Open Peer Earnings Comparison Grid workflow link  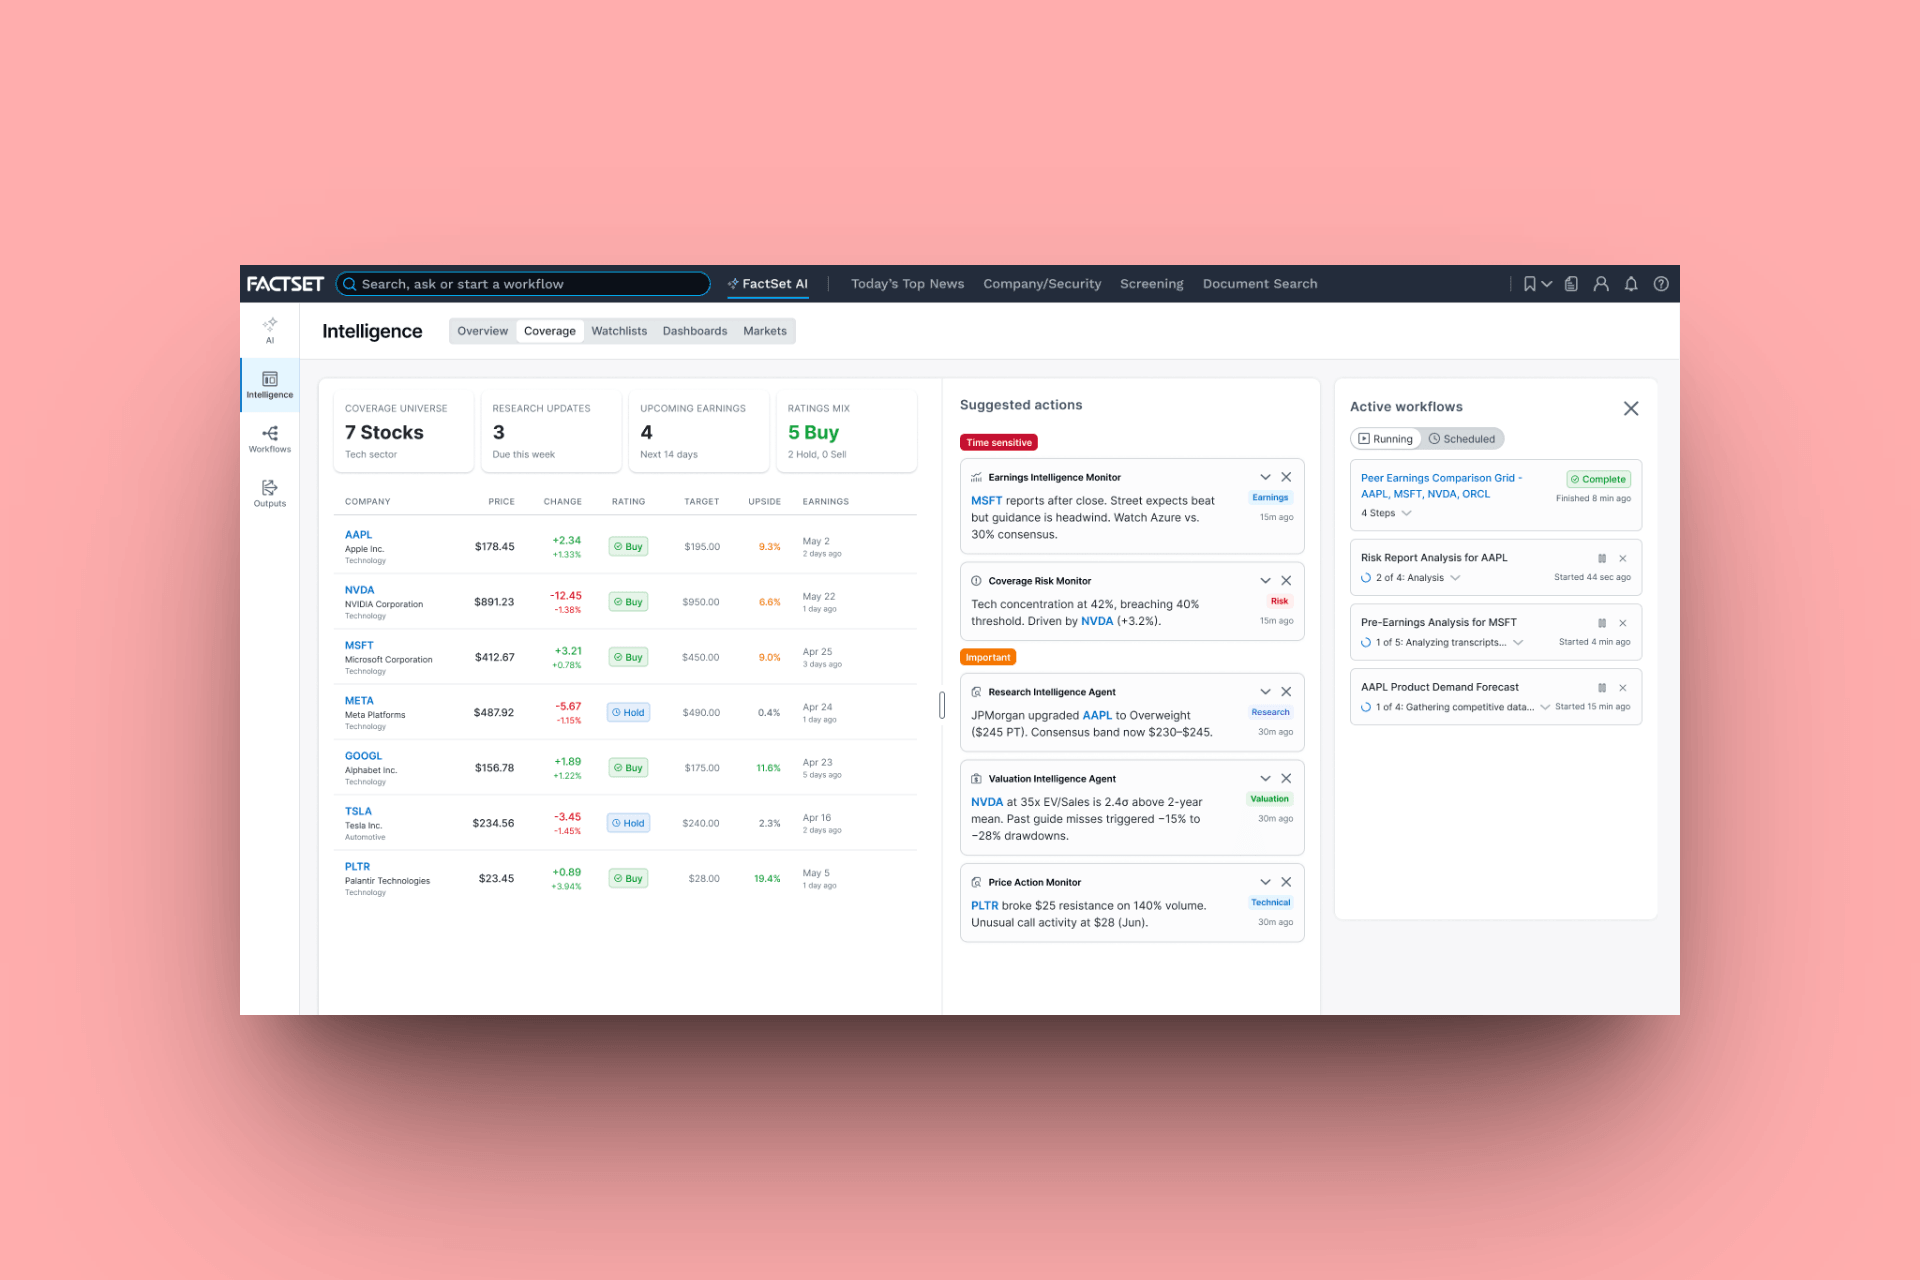pos(1441,486)
